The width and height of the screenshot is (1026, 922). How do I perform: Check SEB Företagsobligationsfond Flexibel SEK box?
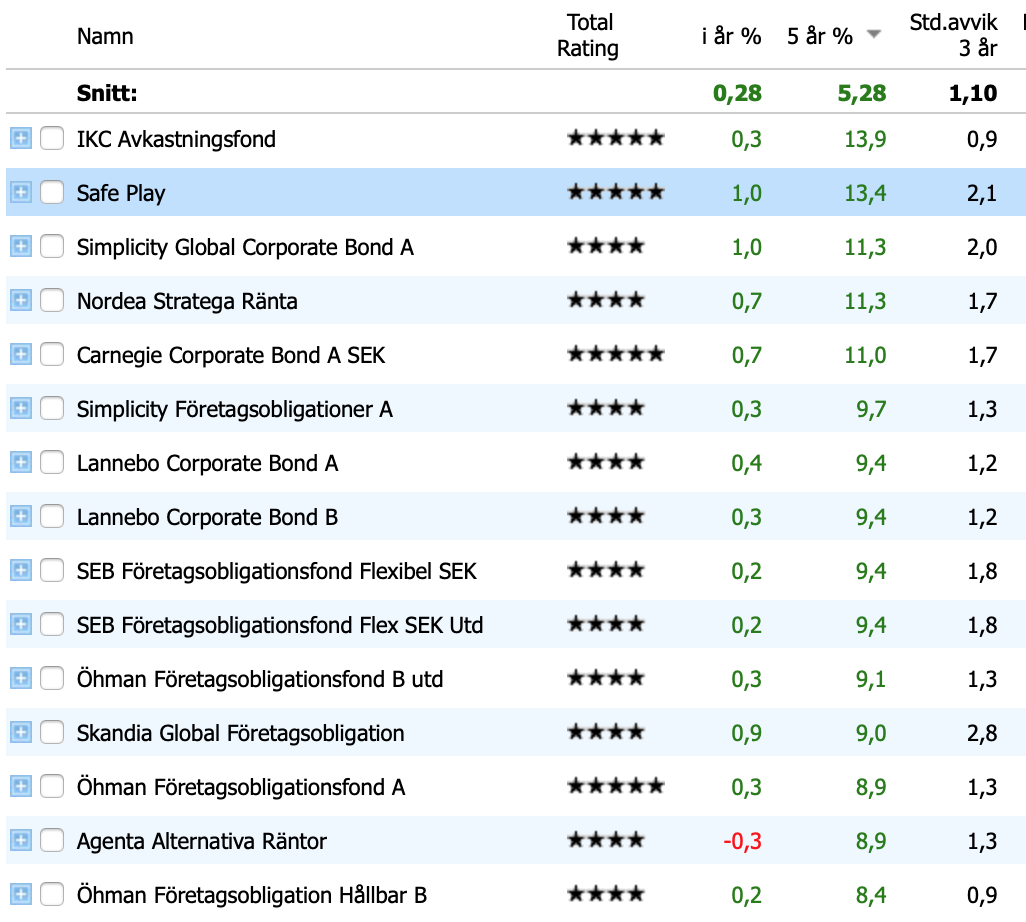pos(52,571)
